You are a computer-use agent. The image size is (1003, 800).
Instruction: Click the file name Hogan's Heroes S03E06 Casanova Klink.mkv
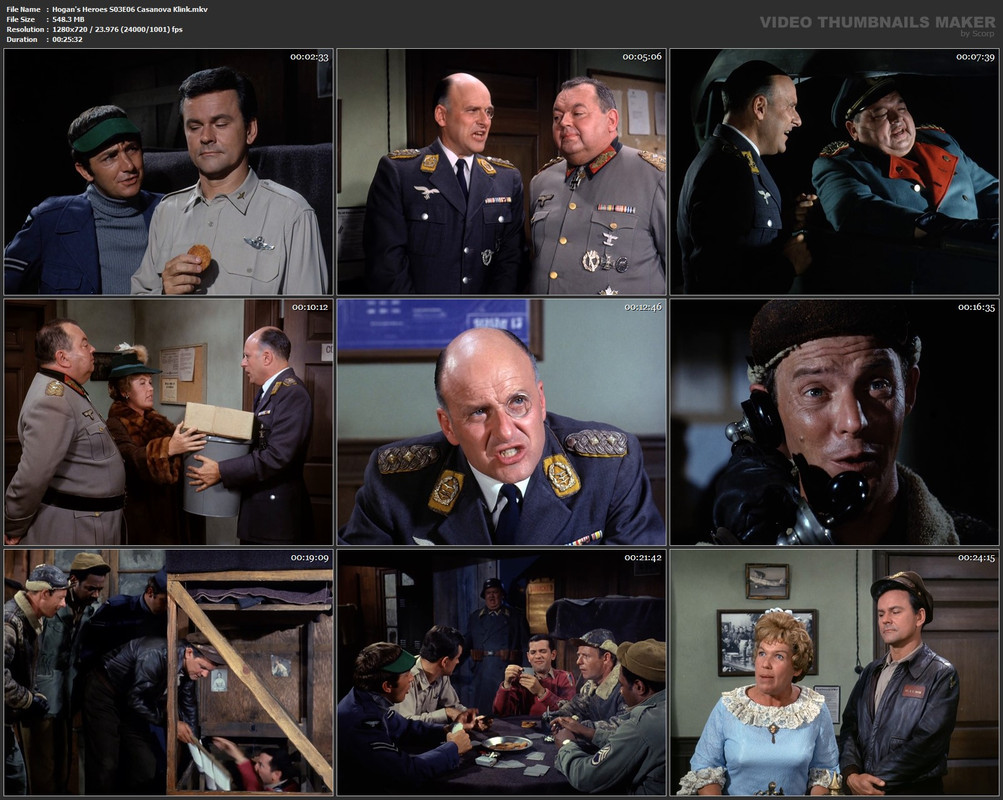pos(130,9)
